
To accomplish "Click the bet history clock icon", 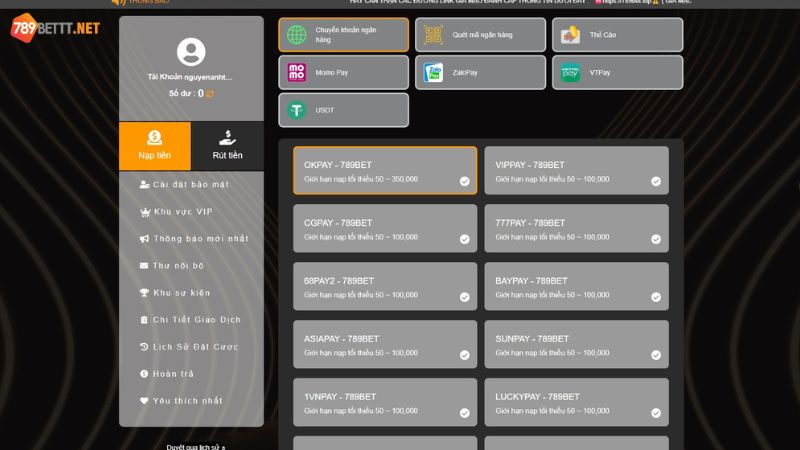I will [x=144, y=347].
